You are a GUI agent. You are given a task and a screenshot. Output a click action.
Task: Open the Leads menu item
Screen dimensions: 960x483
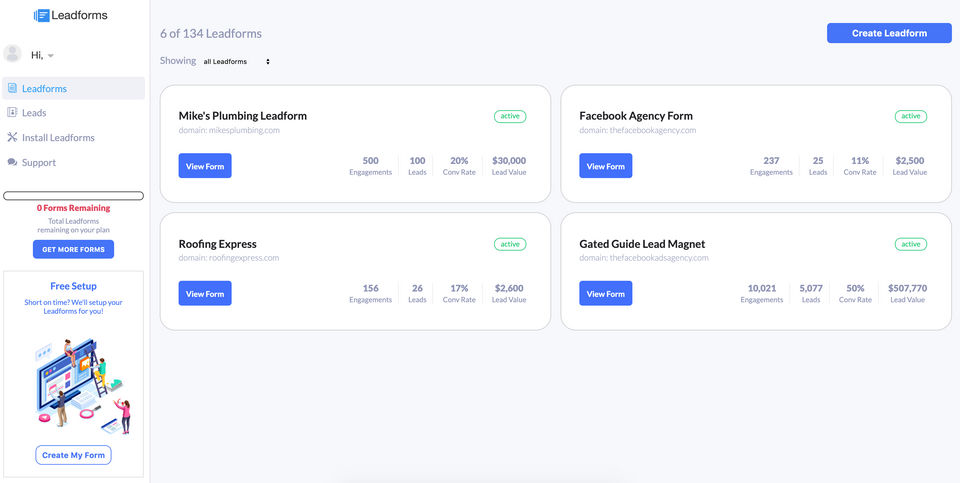(34, 113)
